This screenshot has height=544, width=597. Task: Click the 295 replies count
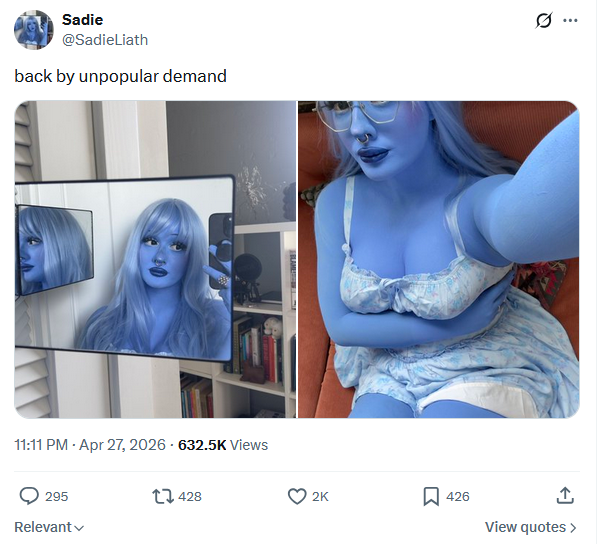(56, 496)
